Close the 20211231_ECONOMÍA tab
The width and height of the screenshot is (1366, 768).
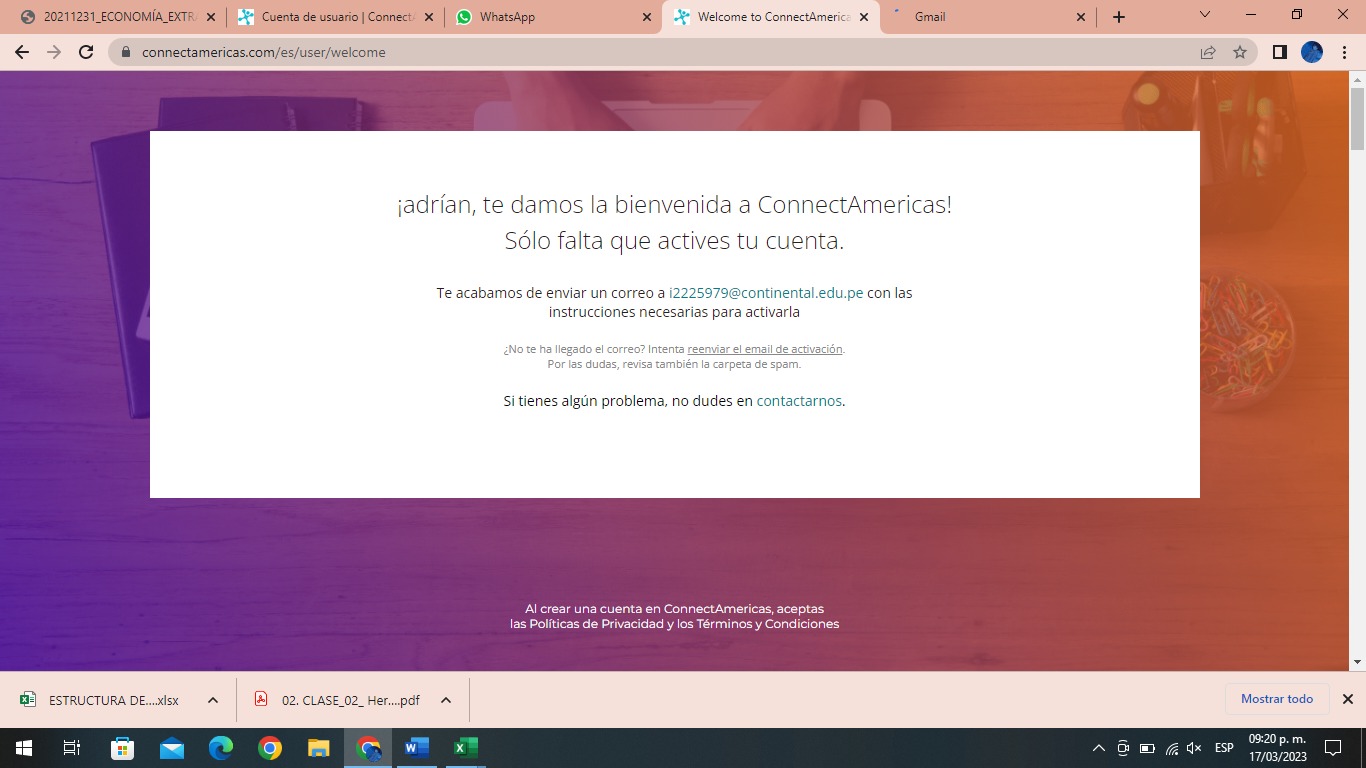pyautogui.click(x=210, y=17)
